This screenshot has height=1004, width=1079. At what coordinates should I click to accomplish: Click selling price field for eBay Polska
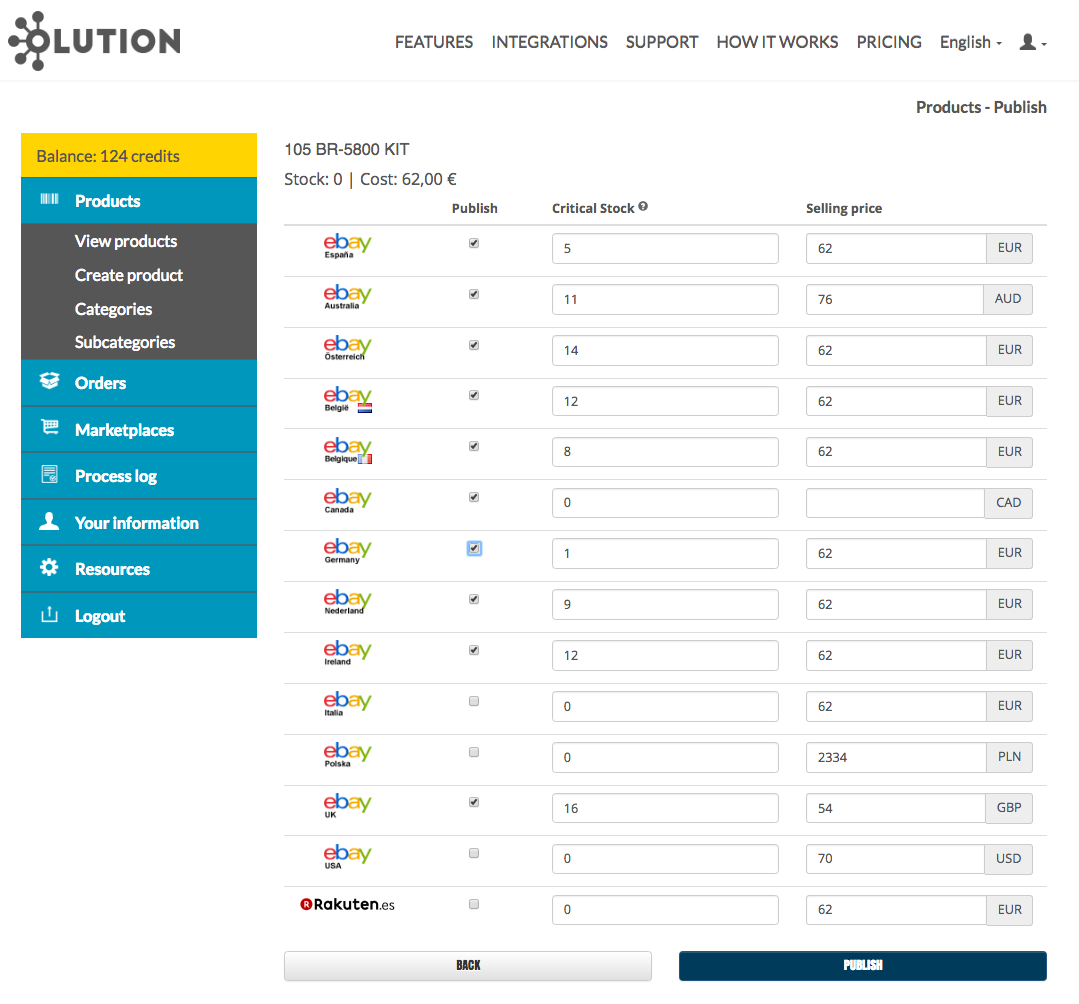coord(896,758)
